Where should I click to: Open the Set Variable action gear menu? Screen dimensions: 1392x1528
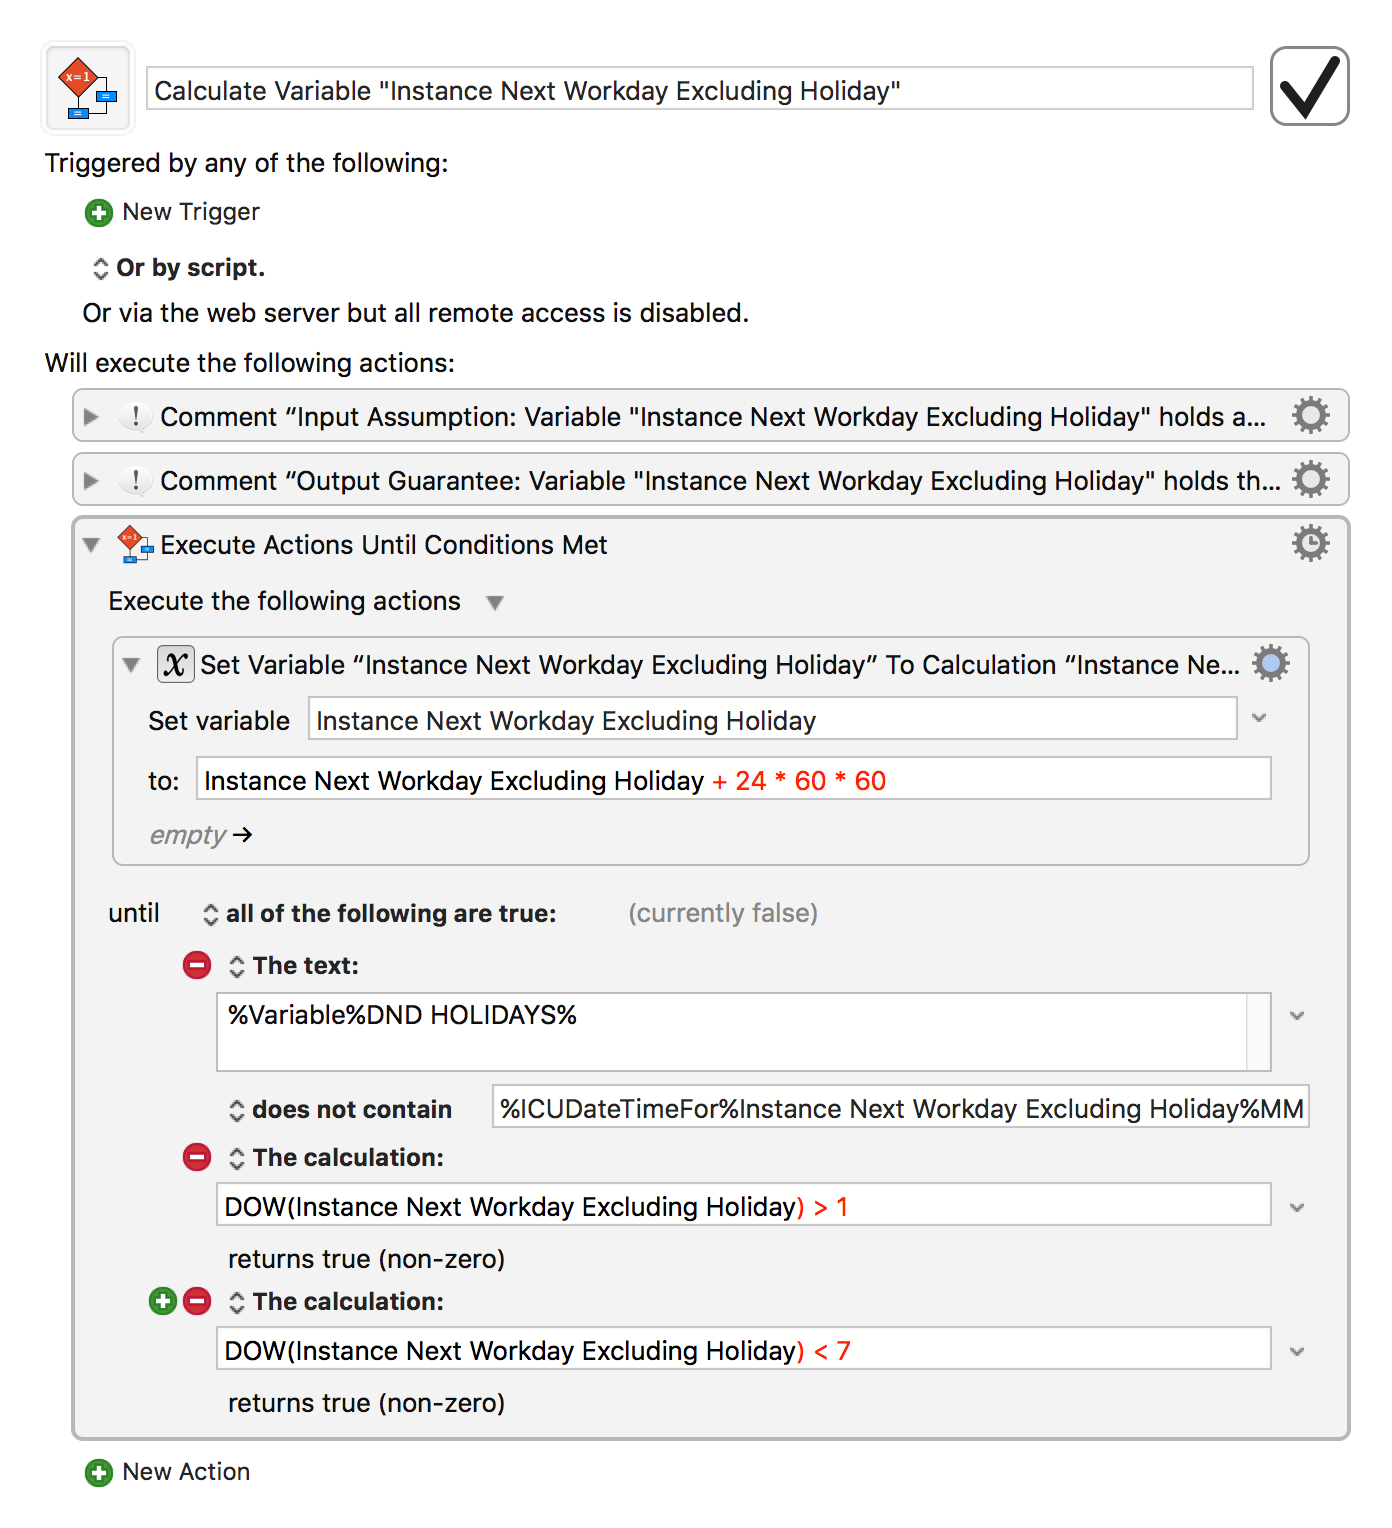pos(1271,664)
